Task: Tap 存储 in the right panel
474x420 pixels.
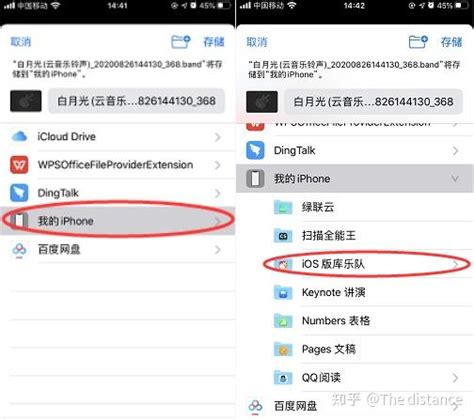Action: [x=451, y=42]
